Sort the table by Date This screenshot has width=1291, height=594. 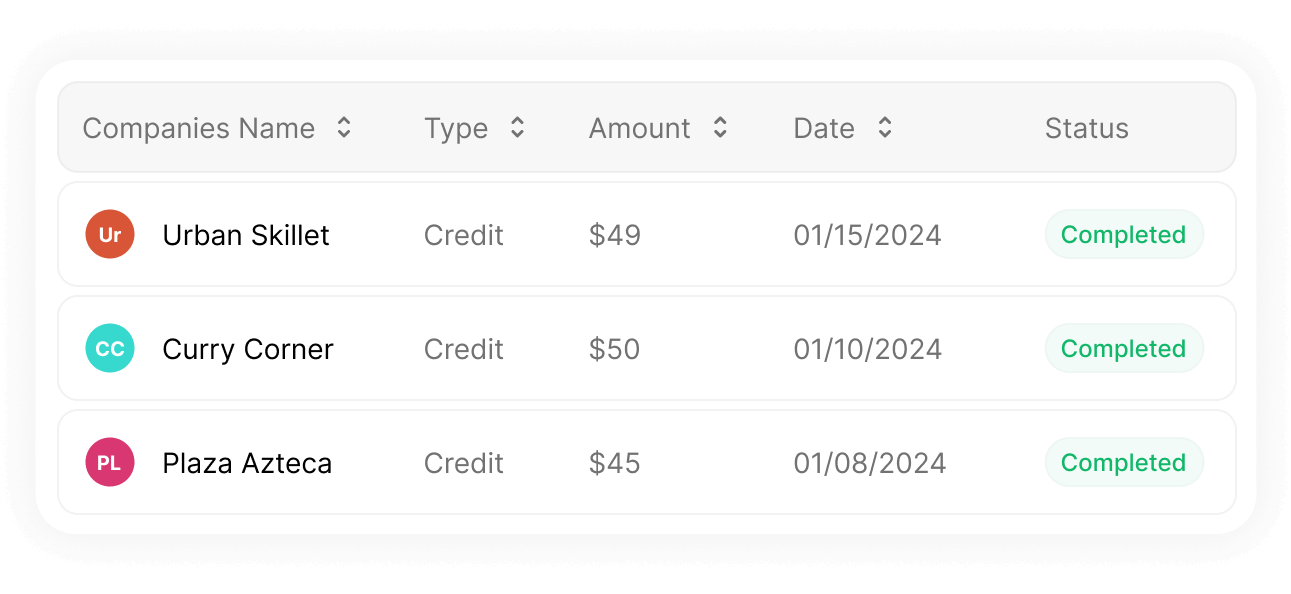coord(823,128)
